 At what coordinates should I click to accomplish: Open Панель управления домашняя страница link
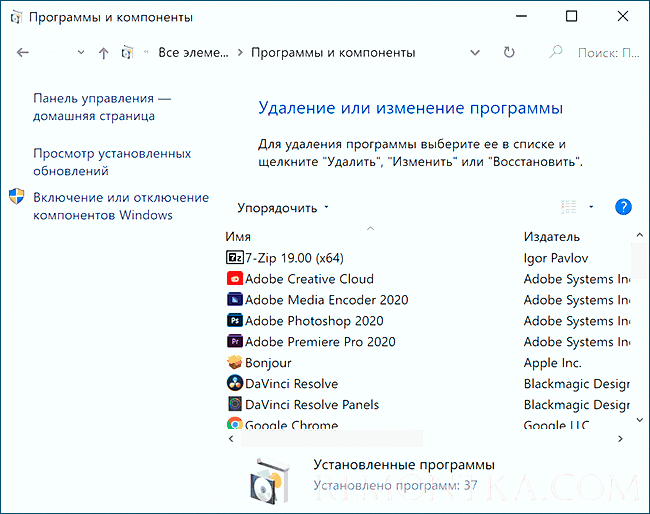point(102,107)
